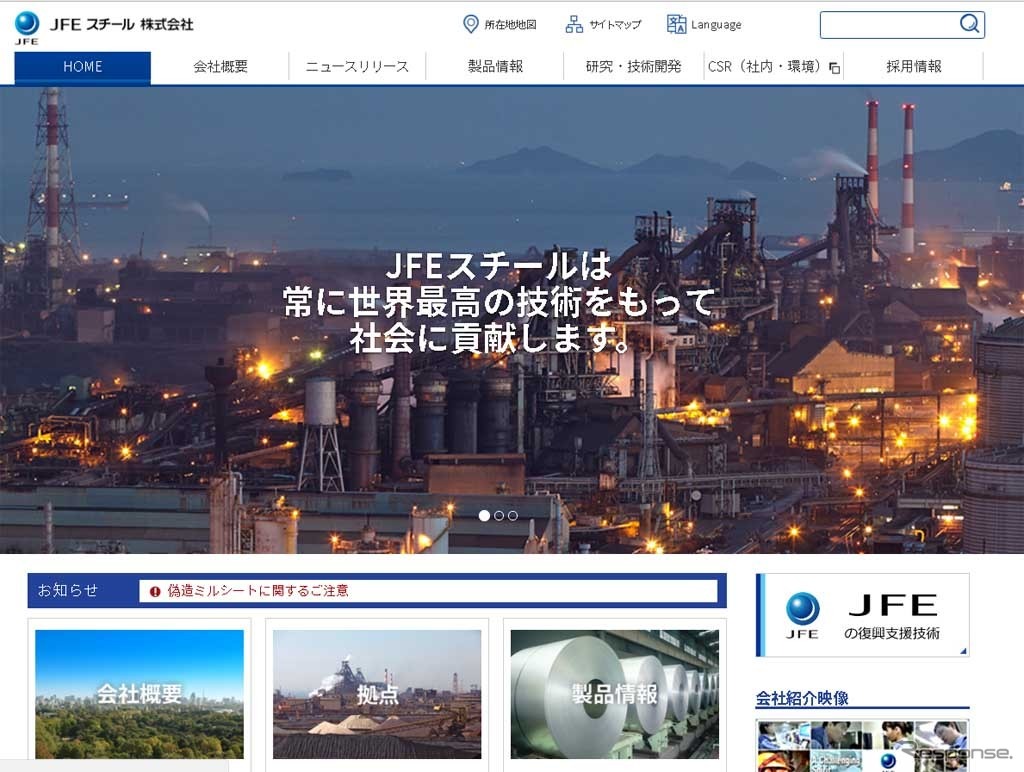Click the お知らせ label

68,590
